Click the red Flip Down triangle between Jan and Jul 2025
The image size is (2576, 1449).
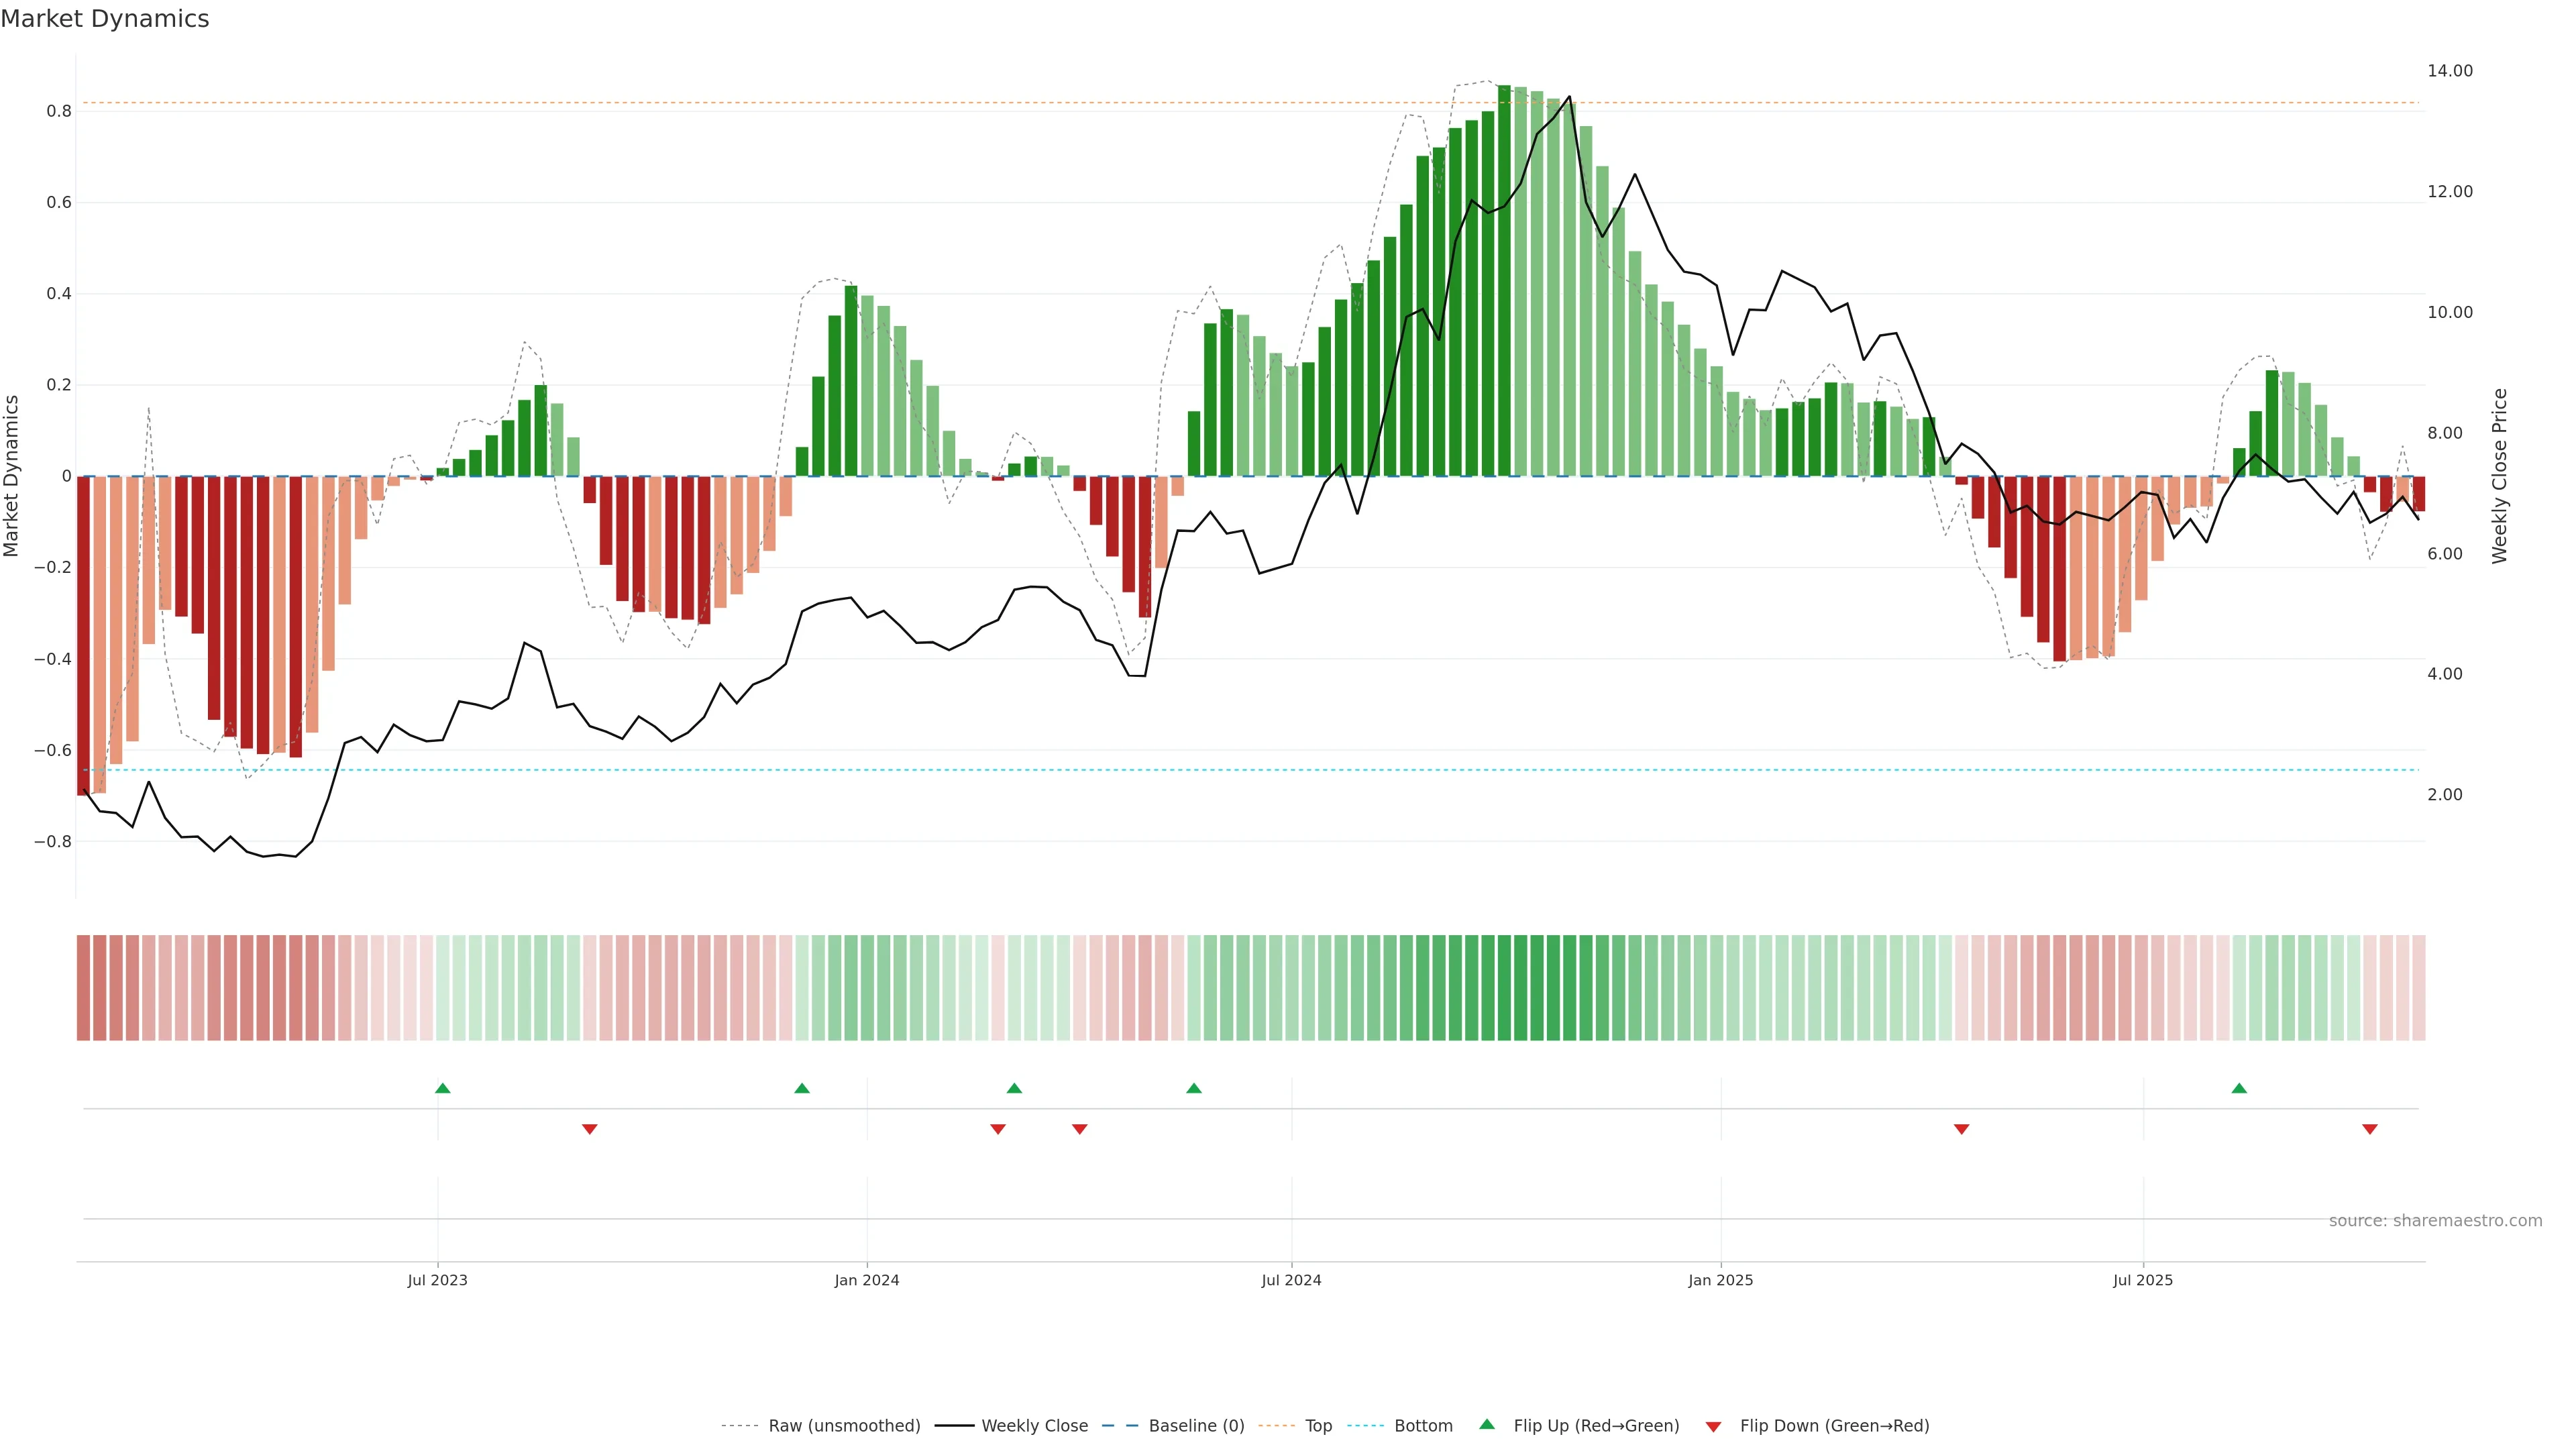(x=1961, y=1129)
